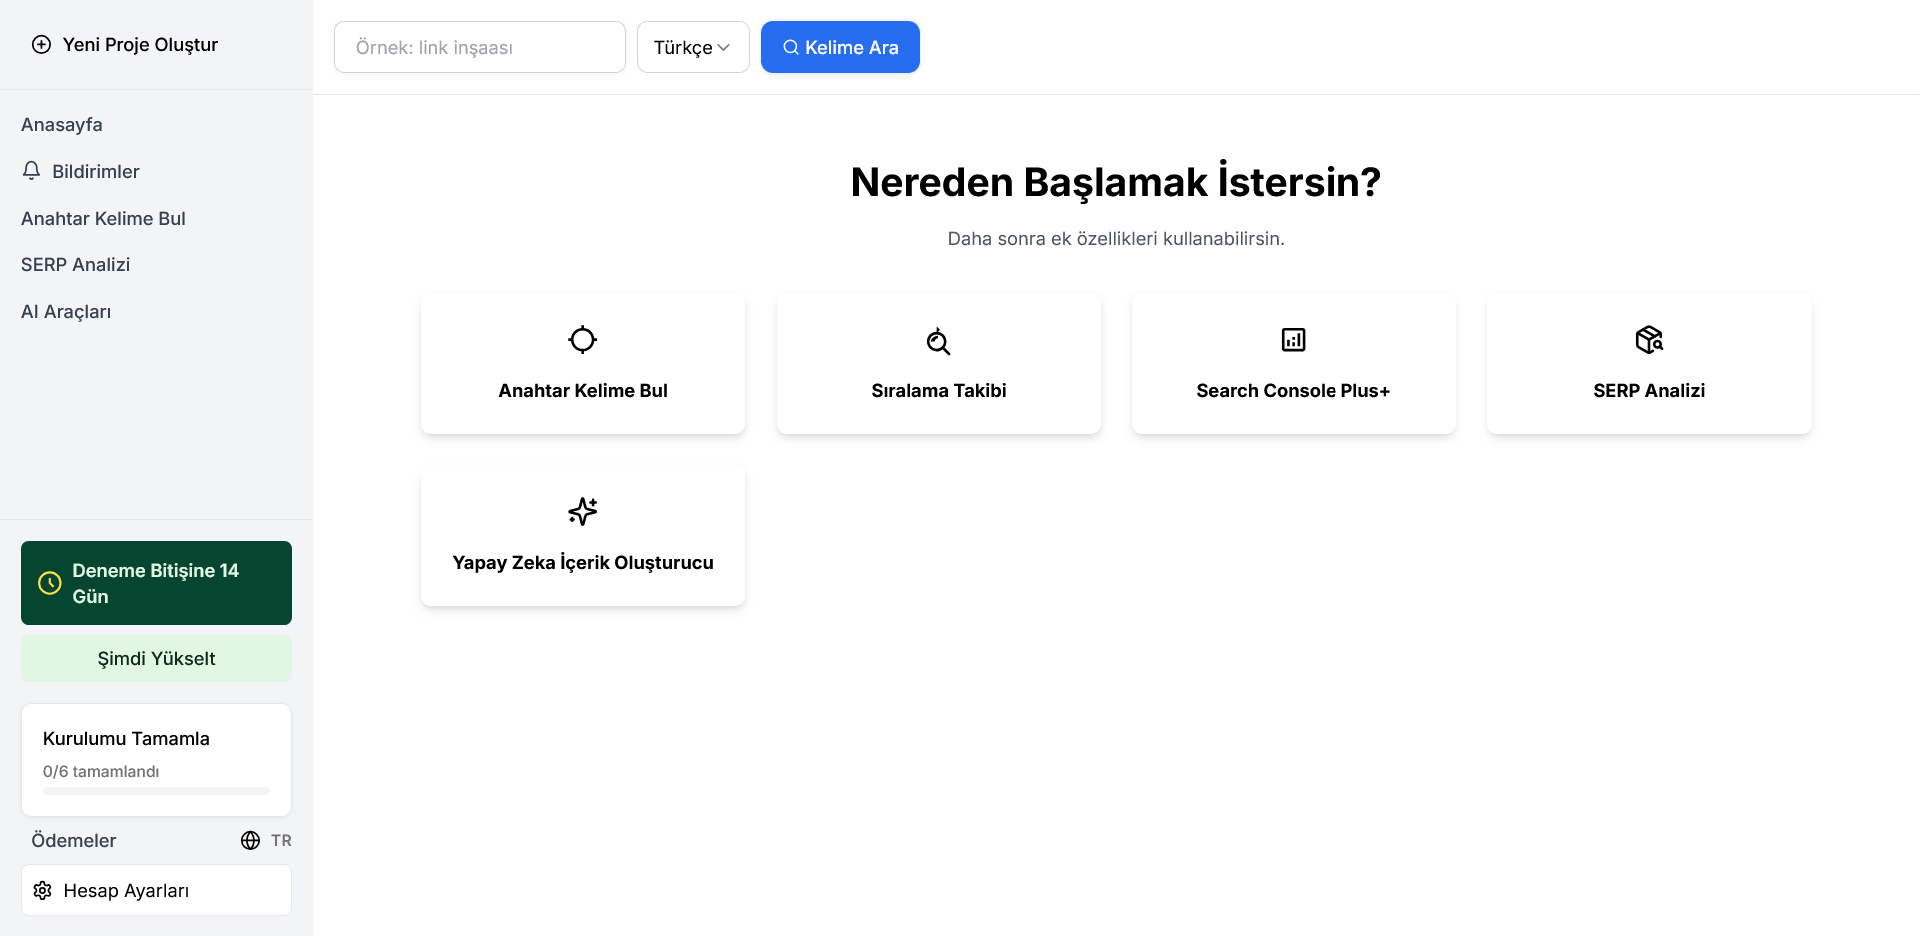This screenshot has width=1920, height=936.
Task: Click the chart icon on Search Console Plus+ card
Action: click(1293, 339)
